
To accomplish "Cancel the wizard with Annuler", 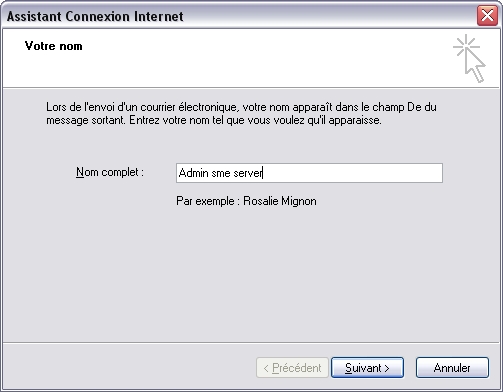I will coord(452,368).
